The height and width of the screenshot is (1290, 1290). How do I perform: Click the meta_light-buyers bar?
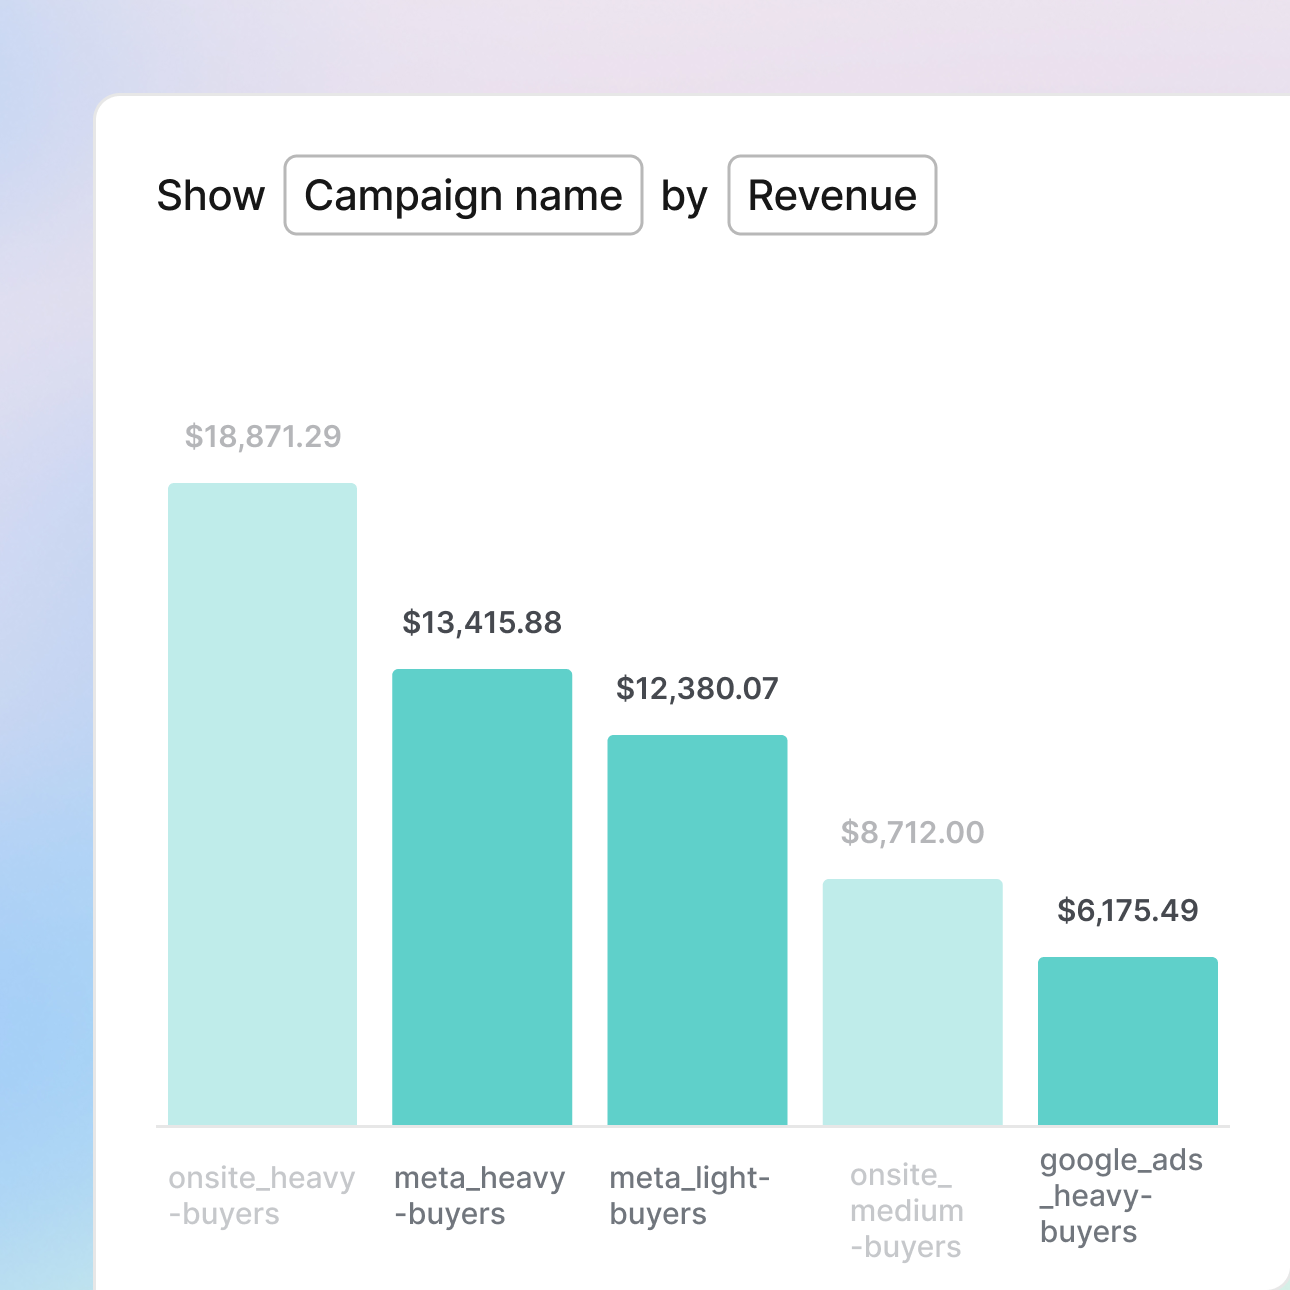697,930
